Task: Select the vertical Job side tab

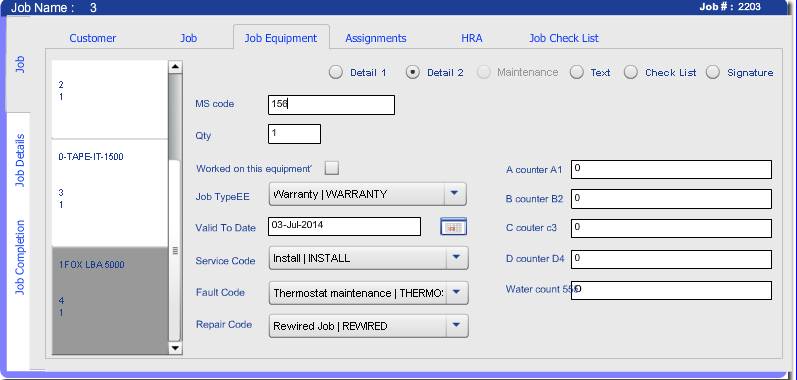Action: point(19,65)
